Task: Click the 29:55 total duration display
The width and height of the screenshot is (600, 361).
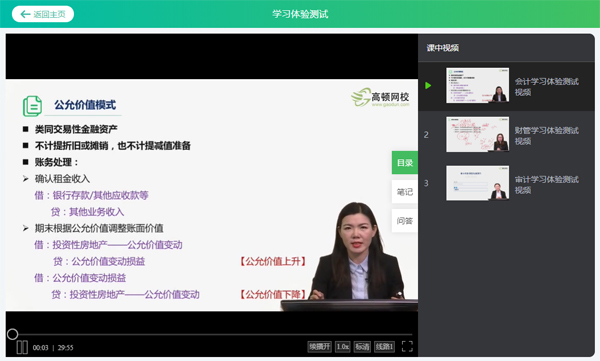Action: click(65, 348)
